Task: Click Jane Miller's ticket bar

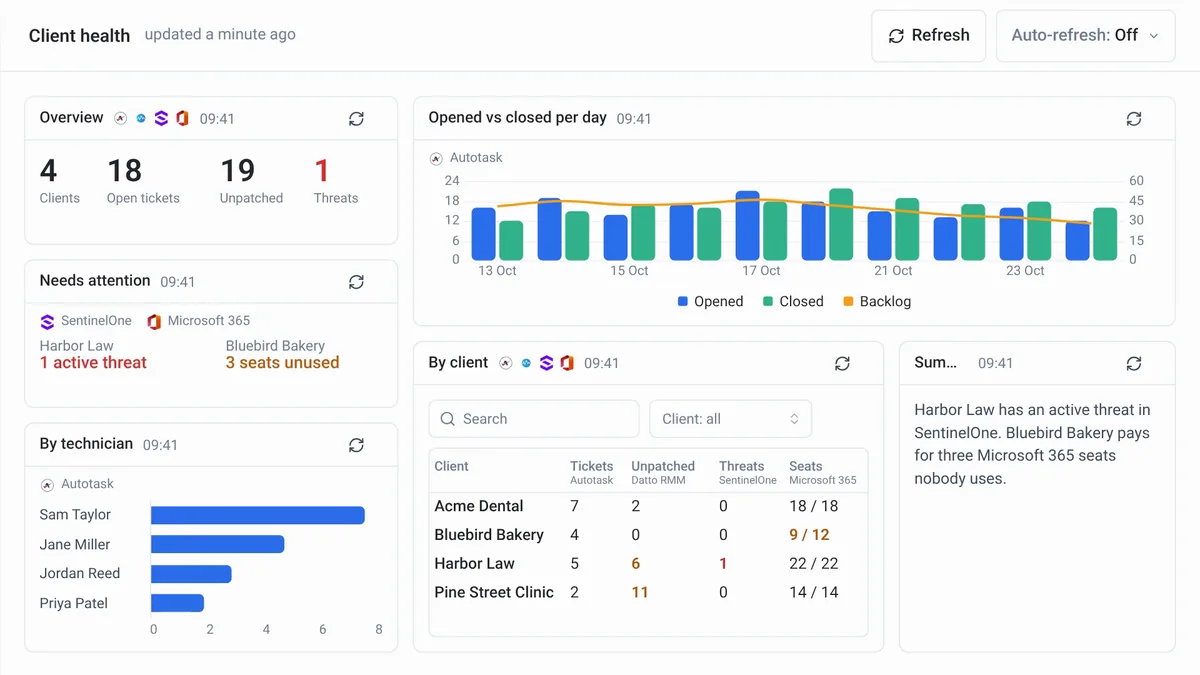Action: pos(218,544)
